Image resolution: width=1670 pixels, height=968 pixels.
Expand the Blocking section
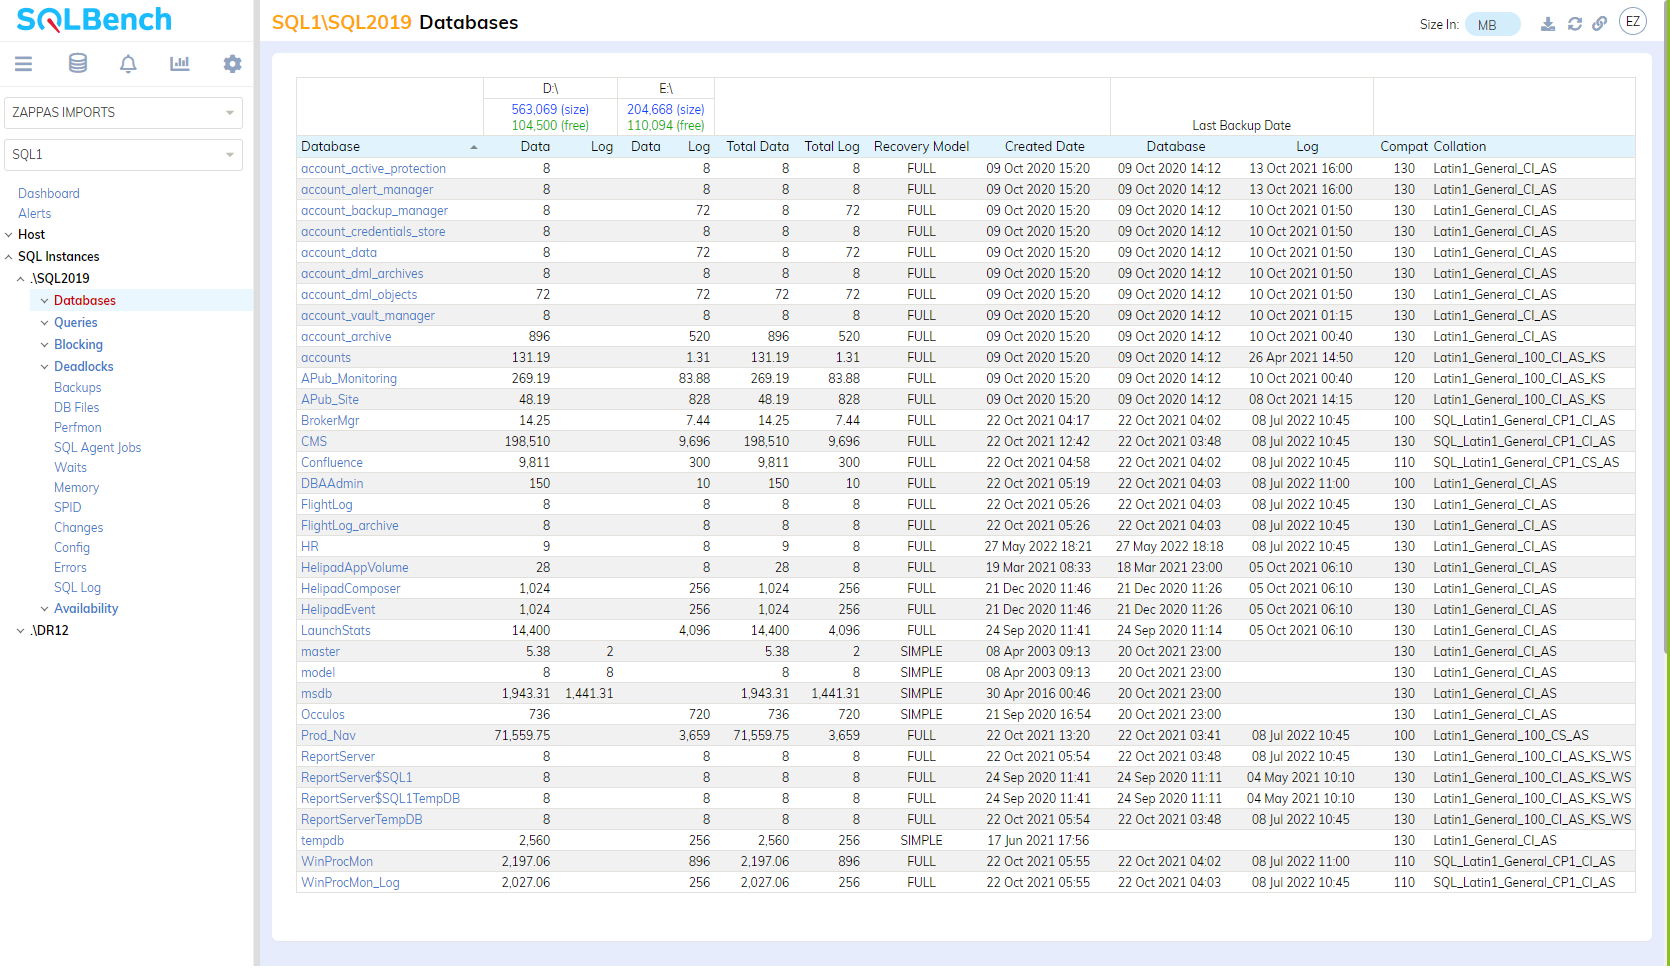[x=44, y=345]
